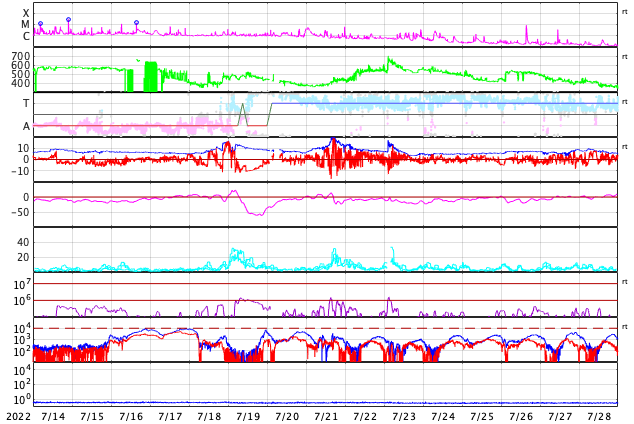The image size is (634, 424).
Task: Click the tallest blue flare marker circle
Action: click(x=68, y=19)
